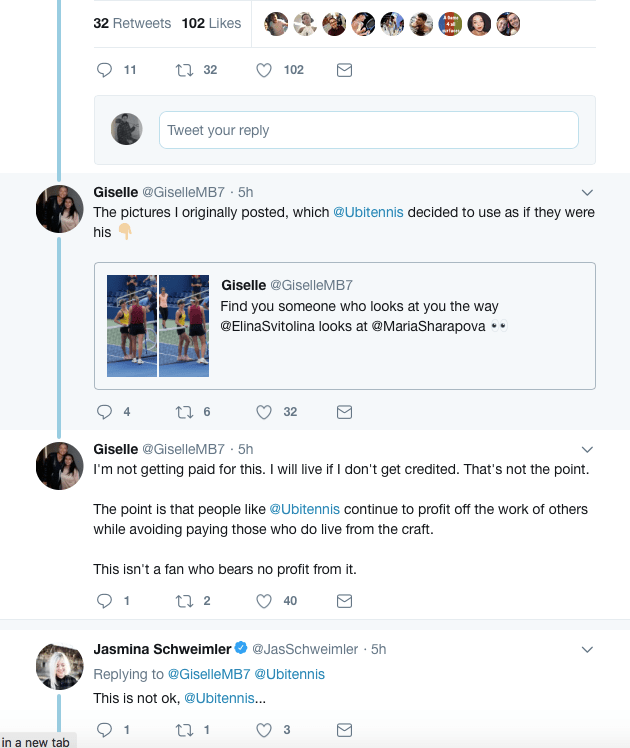Screen dimensions: 630x748
Task: Reply to Jasmina Schweimler's tweet
Action: [x=104, y=730]
